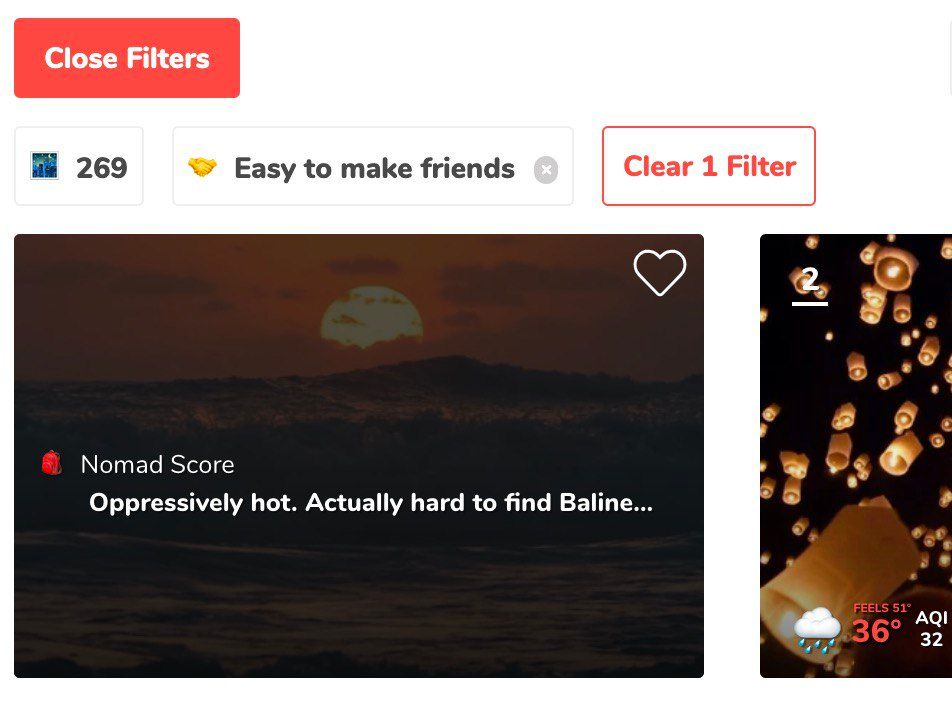Remove the Easy to make friends filter
The image size is (952, 702).
click(545, 170)
